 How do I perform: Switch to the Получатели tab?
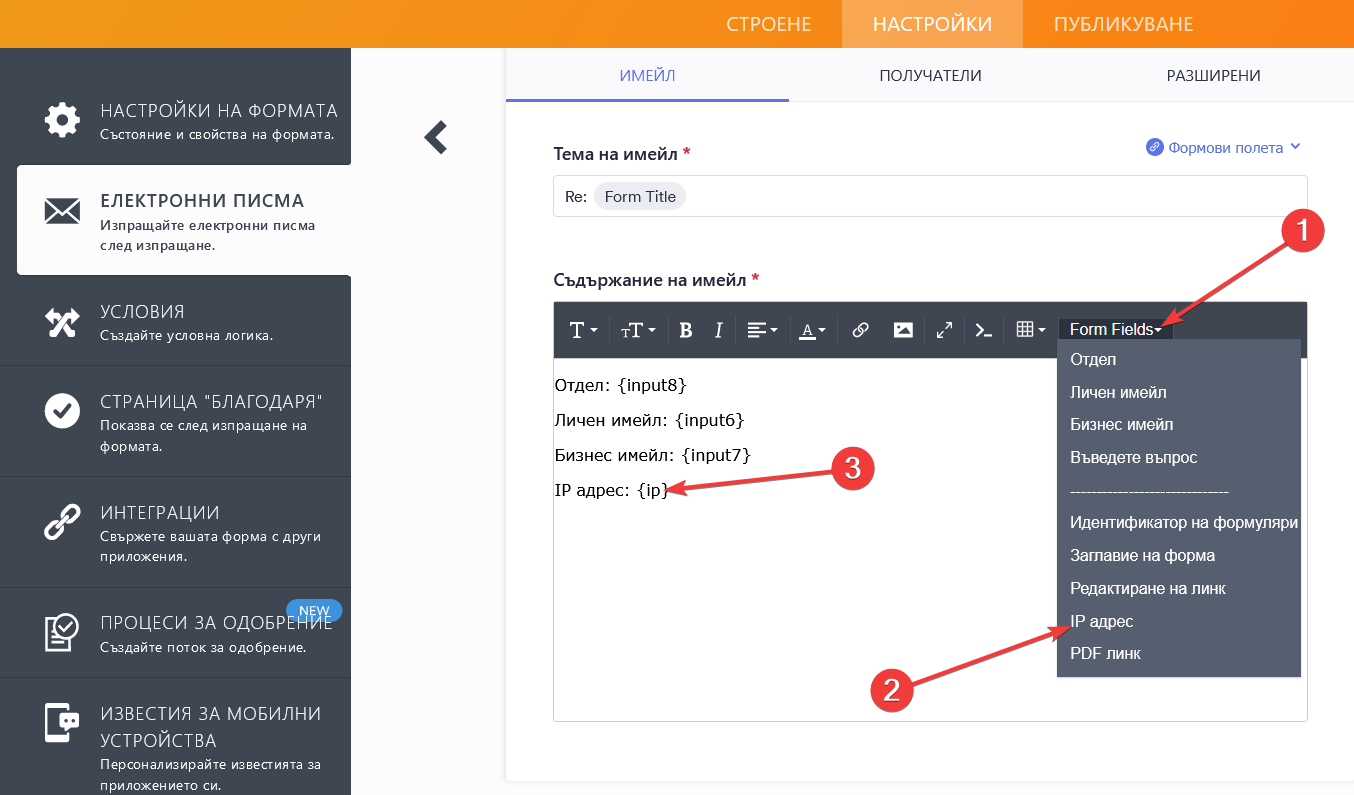pos(930,76)
